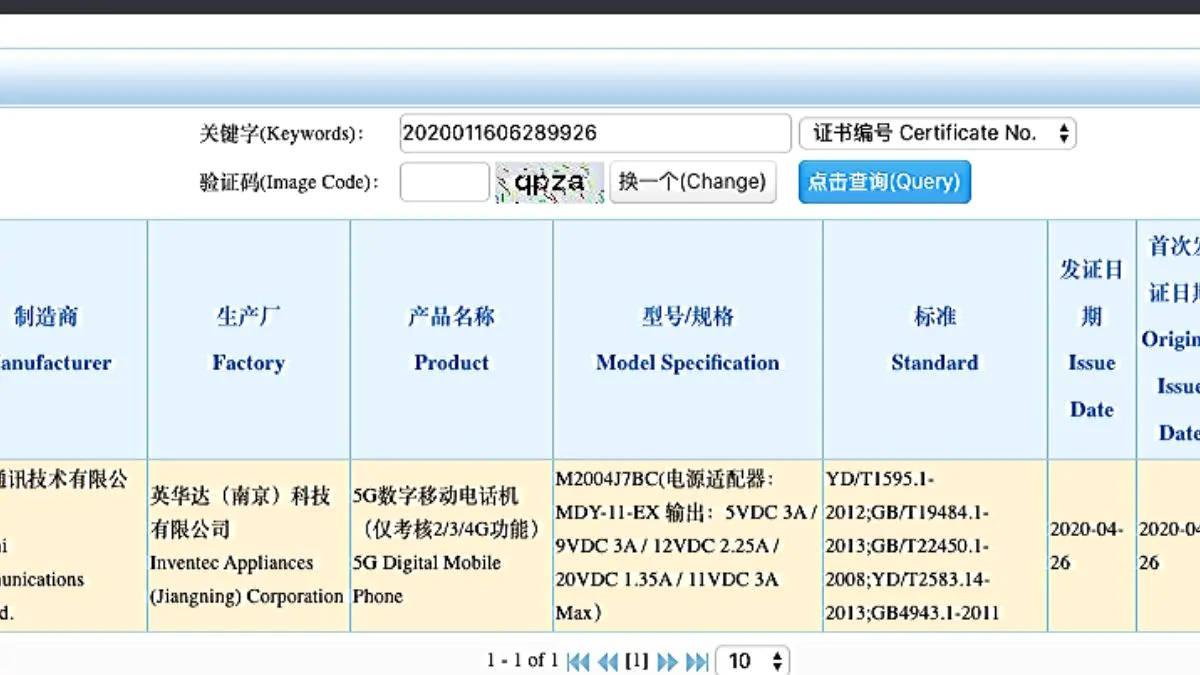Click inside the Keywords search field
1200x675 pixels.
[x=595, y=132]
